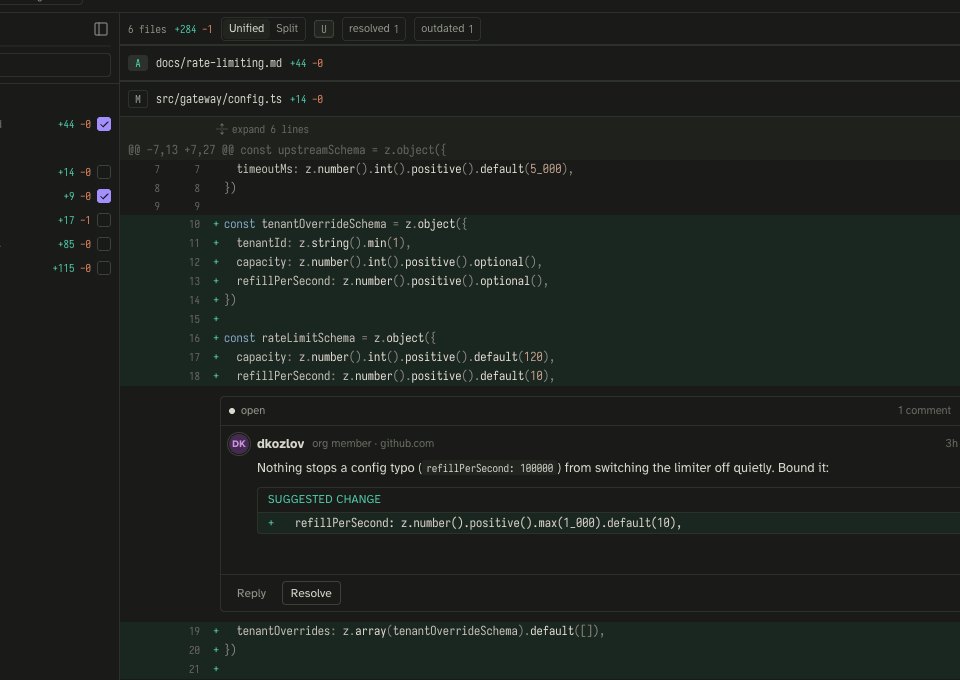960x680 pixels.
Task: Switch to the Unified diff view
Action: click(246, 29)
